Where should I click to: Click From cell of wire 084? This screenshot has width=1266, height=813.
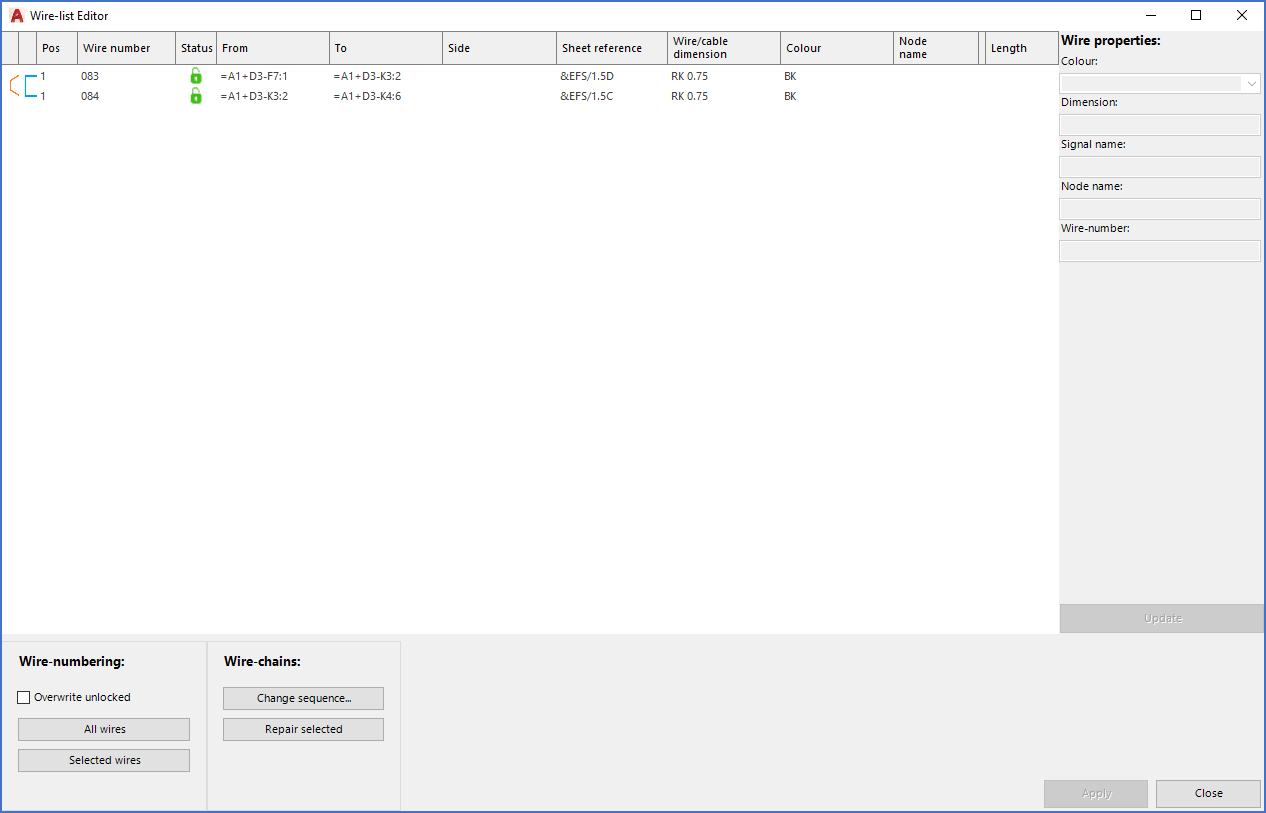point(254,96)
